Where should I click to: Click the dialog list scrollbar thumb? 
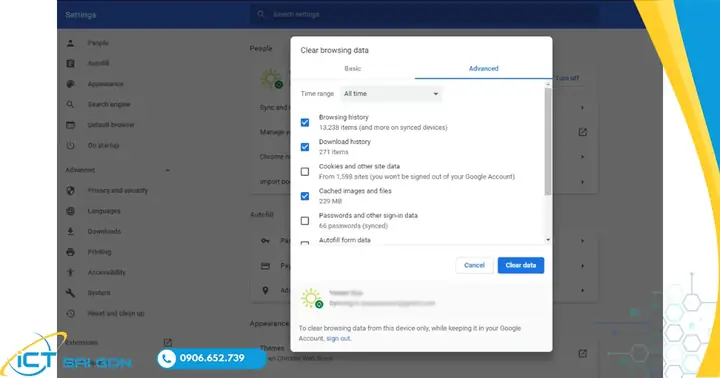548,141
